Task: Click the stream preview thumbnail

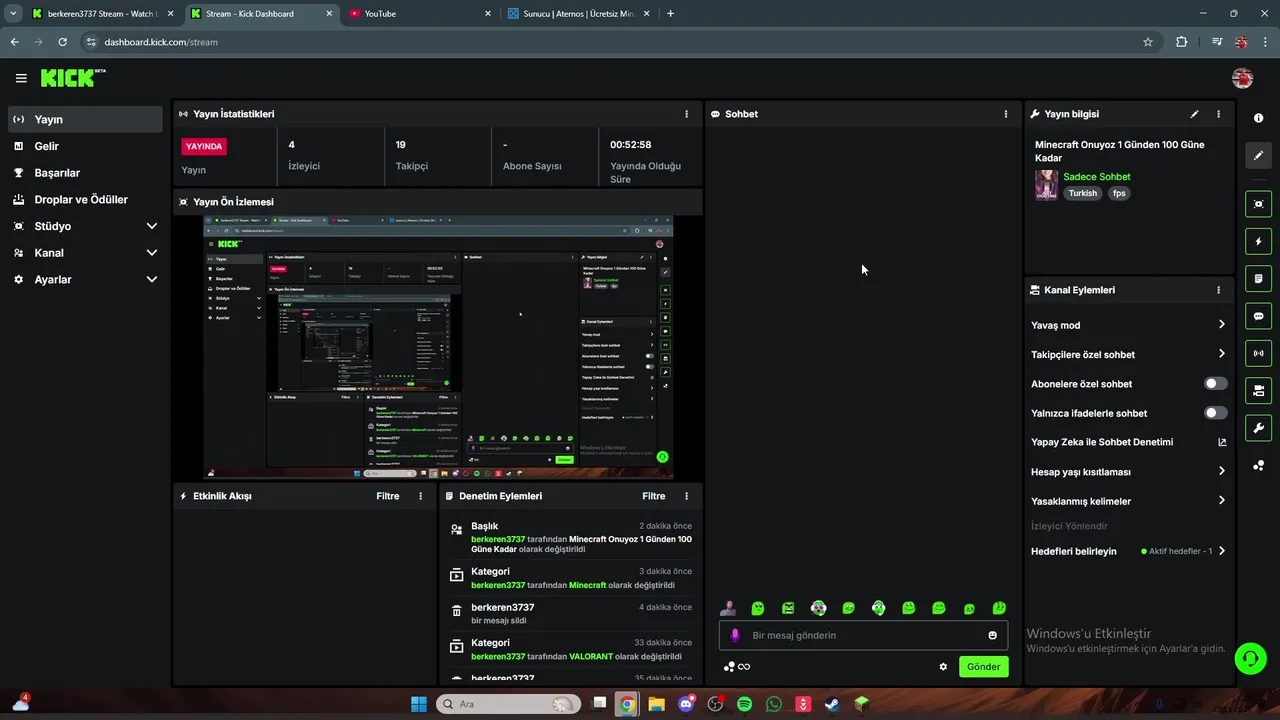Action: [x=438, y=347]
